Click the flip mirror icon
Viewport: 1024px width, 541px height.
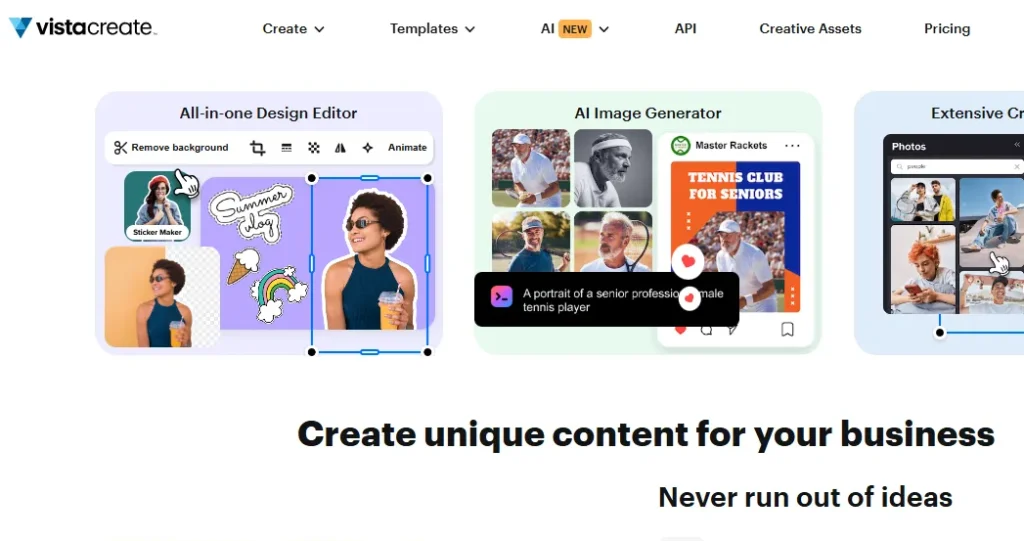point(340,148)
